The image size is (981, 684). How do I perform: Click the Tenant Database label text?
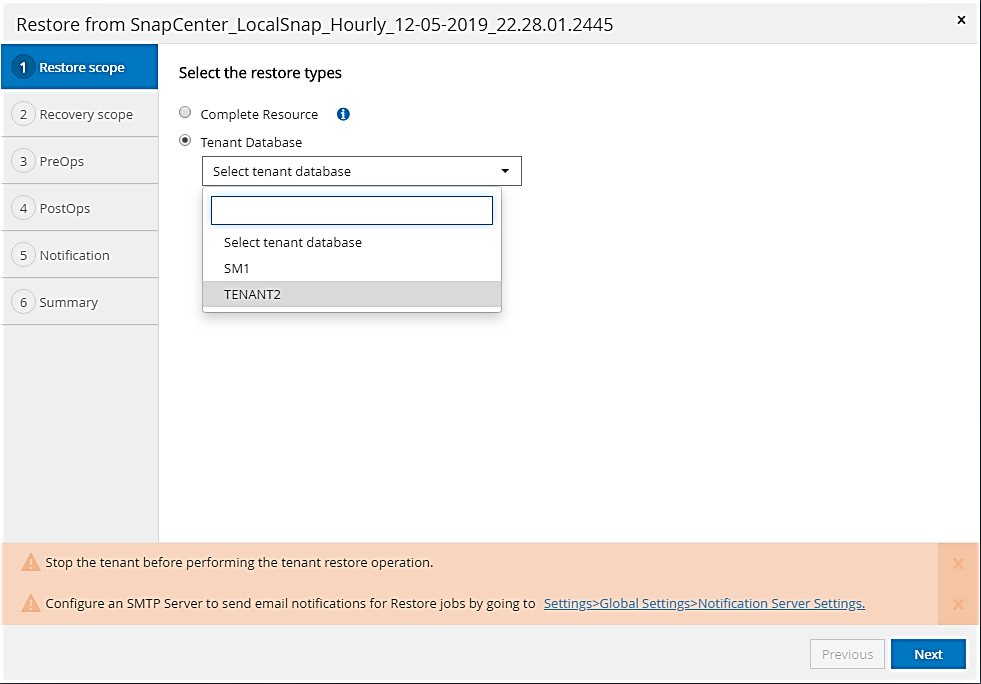(x=251, y=142)
